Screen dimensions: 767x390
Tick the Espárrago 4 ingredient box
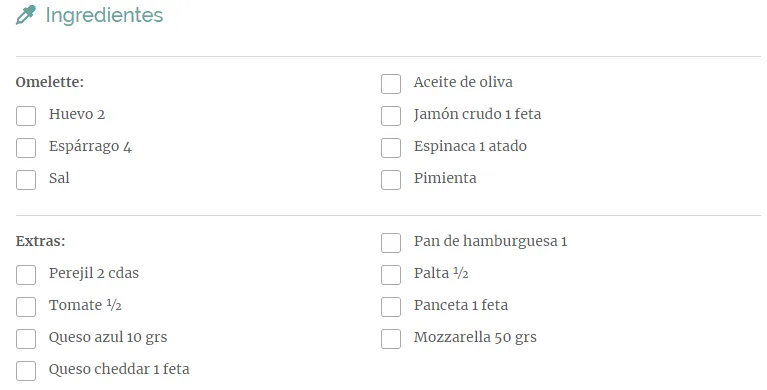26,148
